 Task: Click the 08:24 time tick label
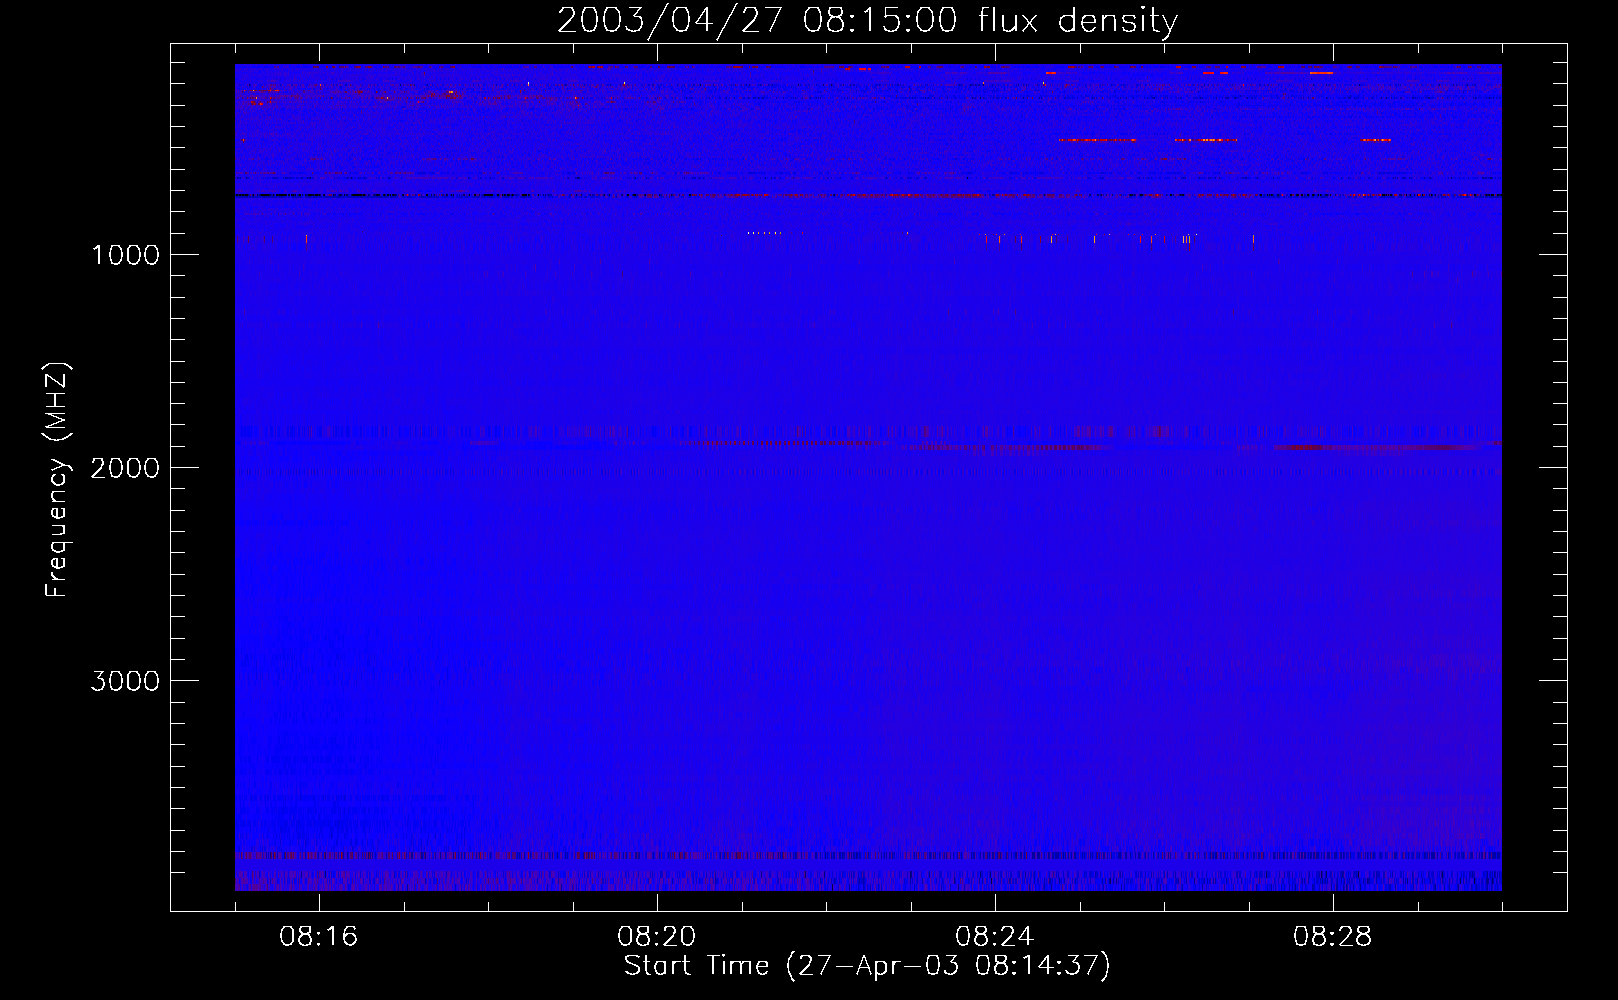[x=995, y=937]
